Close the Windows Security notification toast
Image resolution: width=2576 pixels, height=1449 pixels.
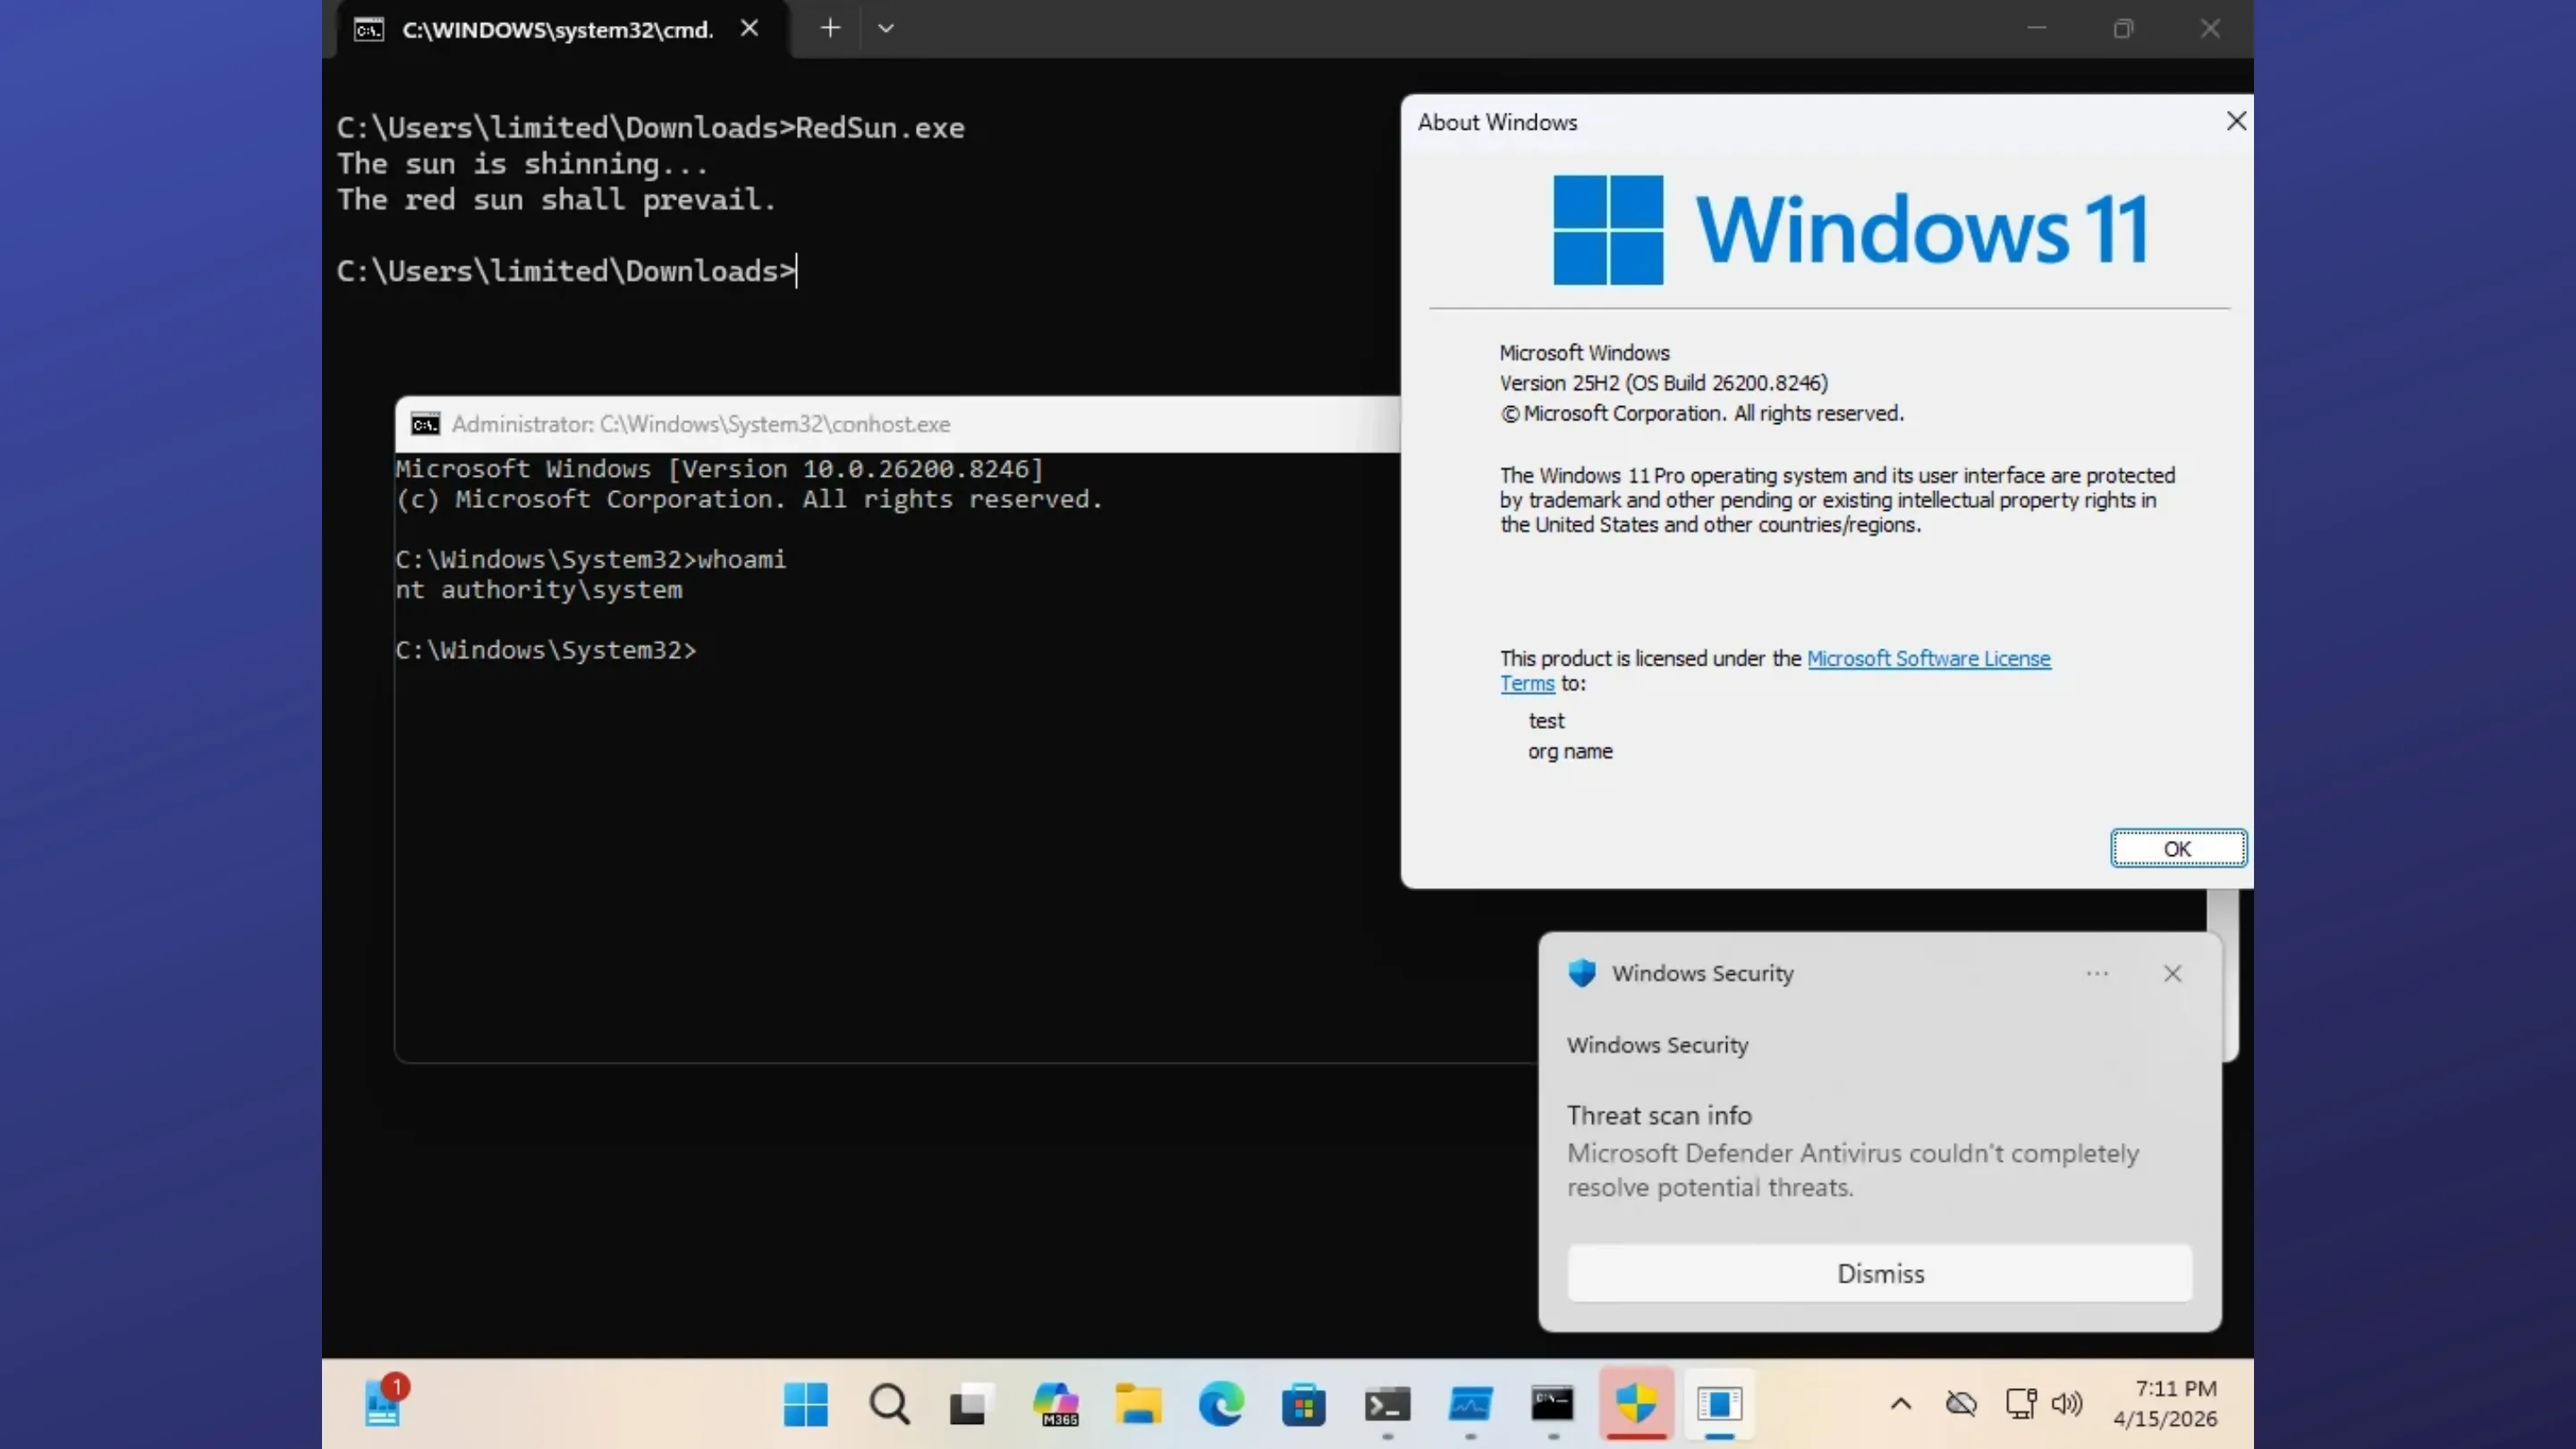coord(2172,973)
